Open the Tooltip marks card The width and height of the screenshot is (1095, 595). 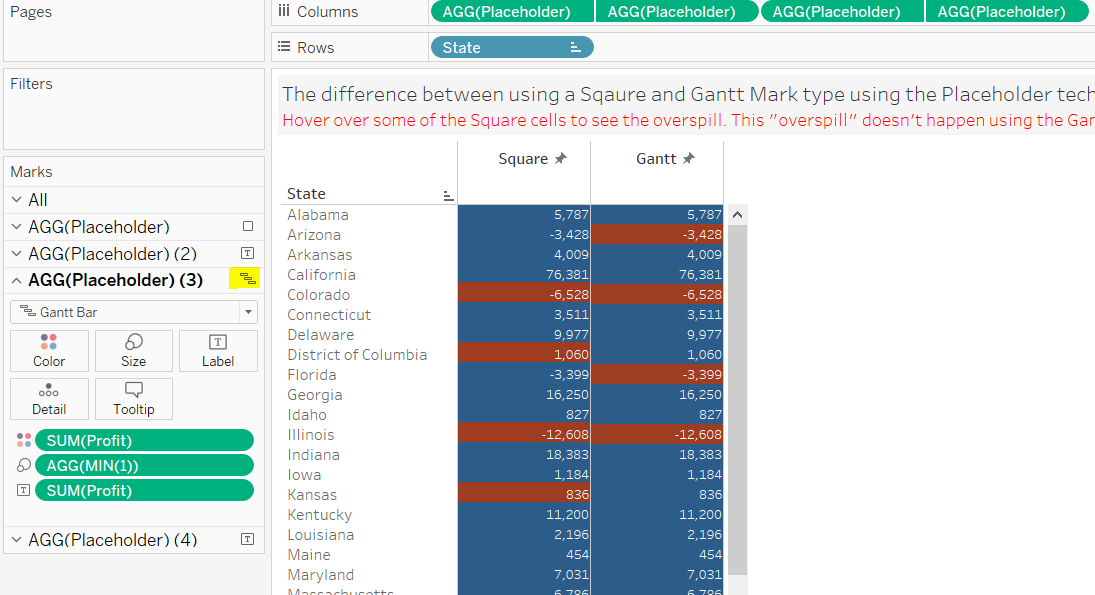(x=133, y=399)
